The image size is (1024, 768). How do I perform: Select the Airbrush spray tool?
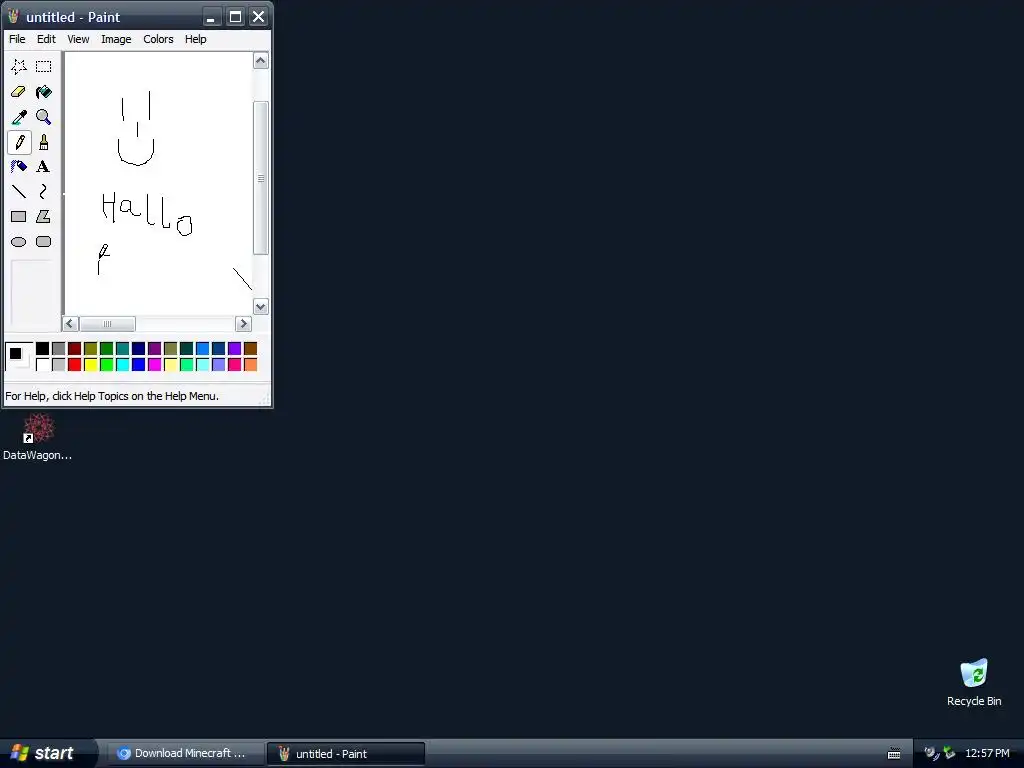19,167
